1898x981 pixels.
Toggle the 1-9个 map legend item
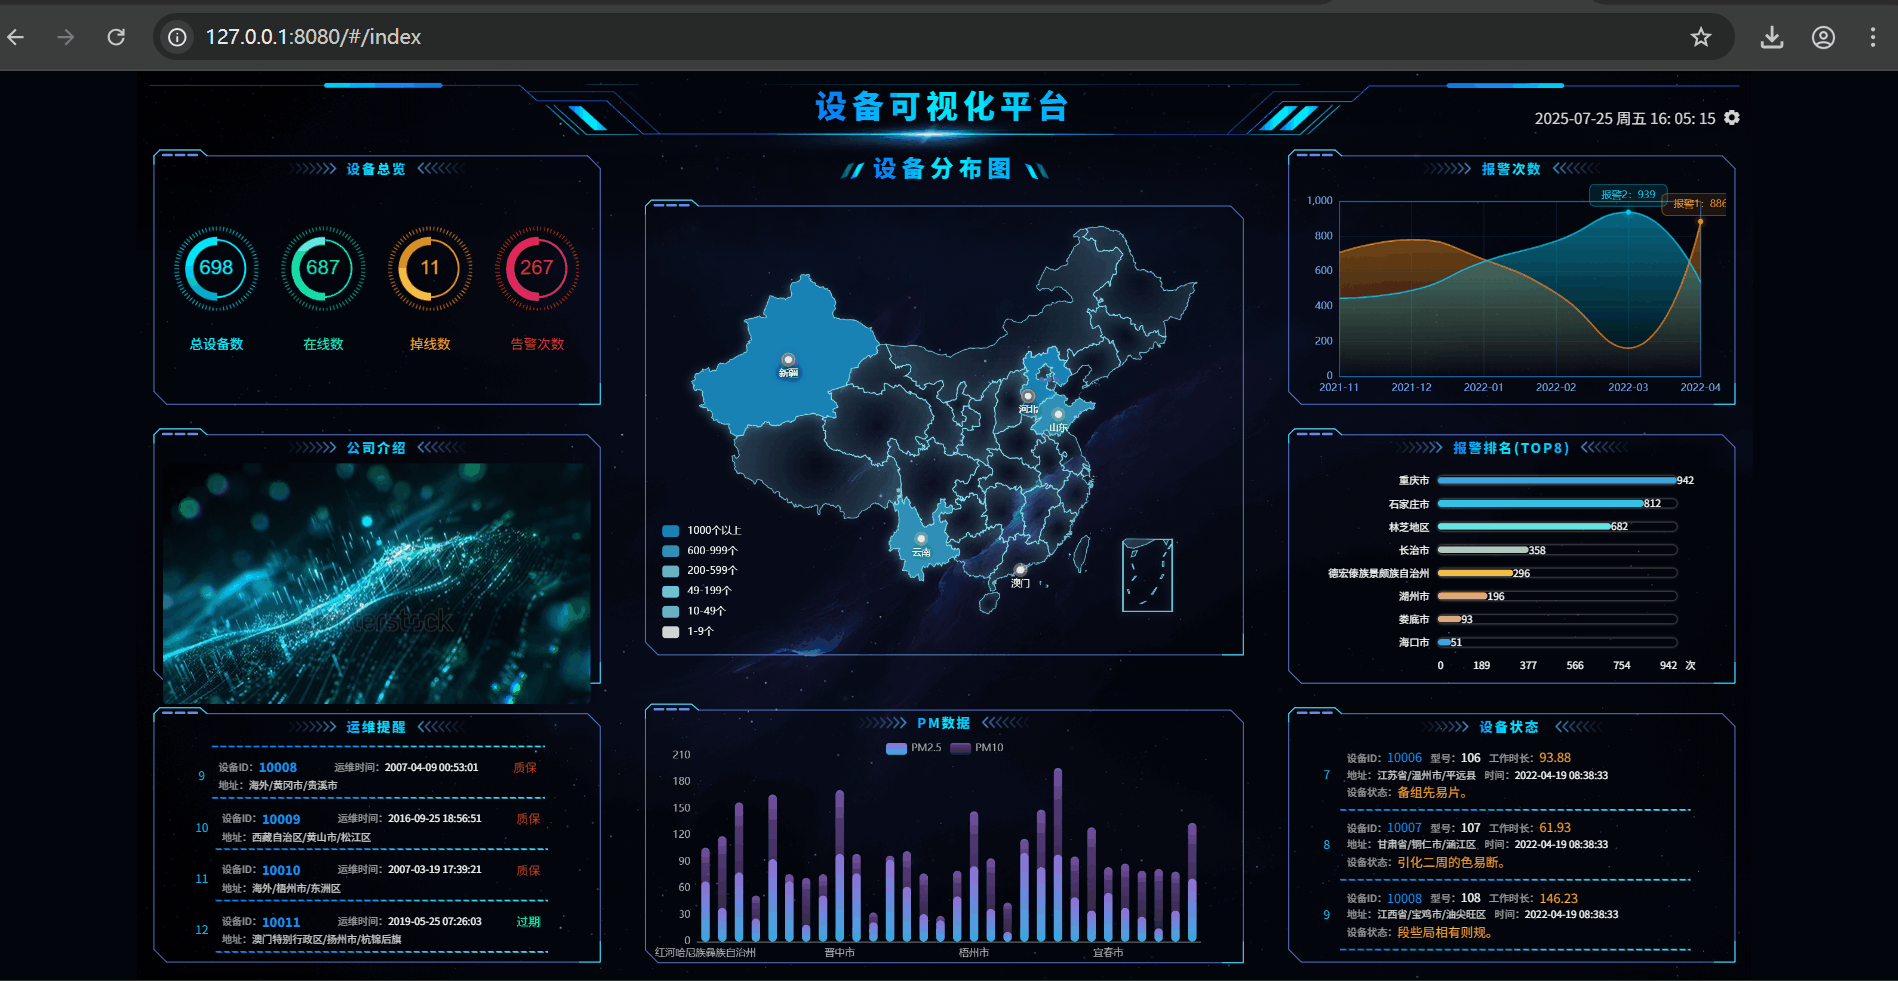click(x=688, y=632)
